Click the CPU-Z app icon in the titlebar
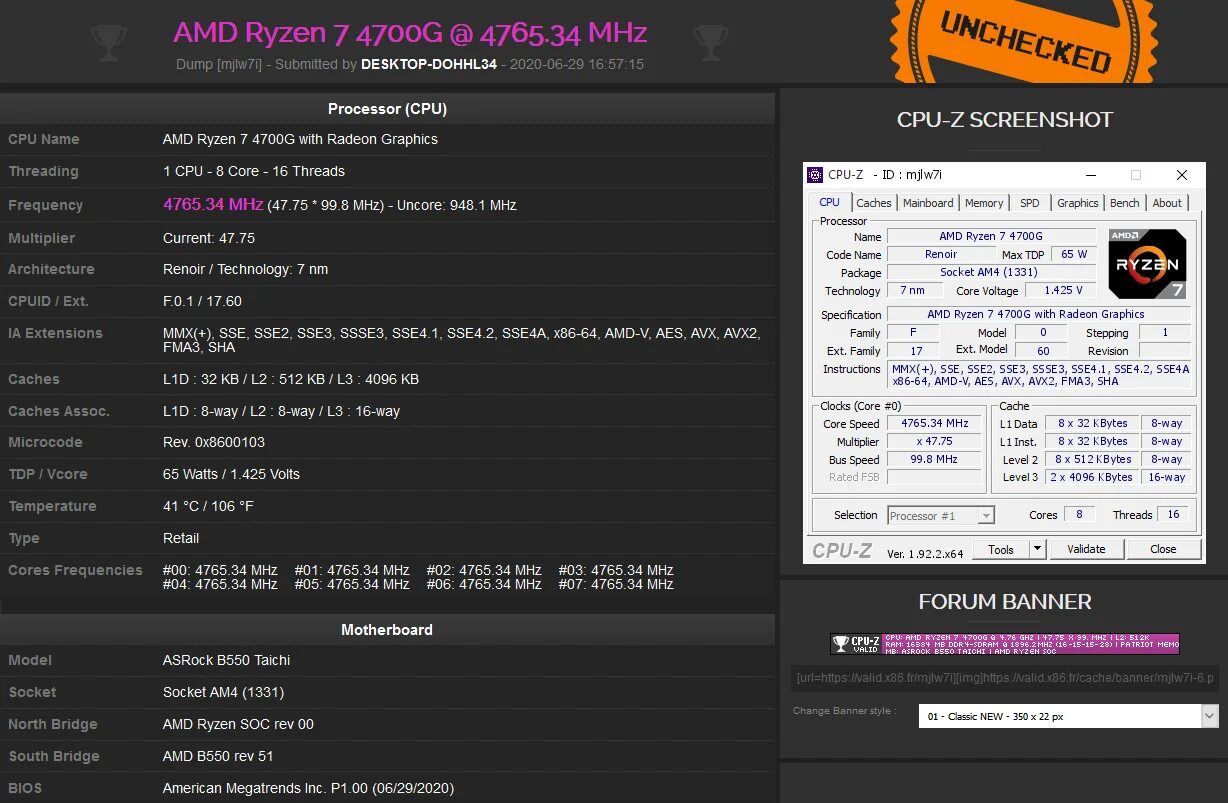 [815, 175]
